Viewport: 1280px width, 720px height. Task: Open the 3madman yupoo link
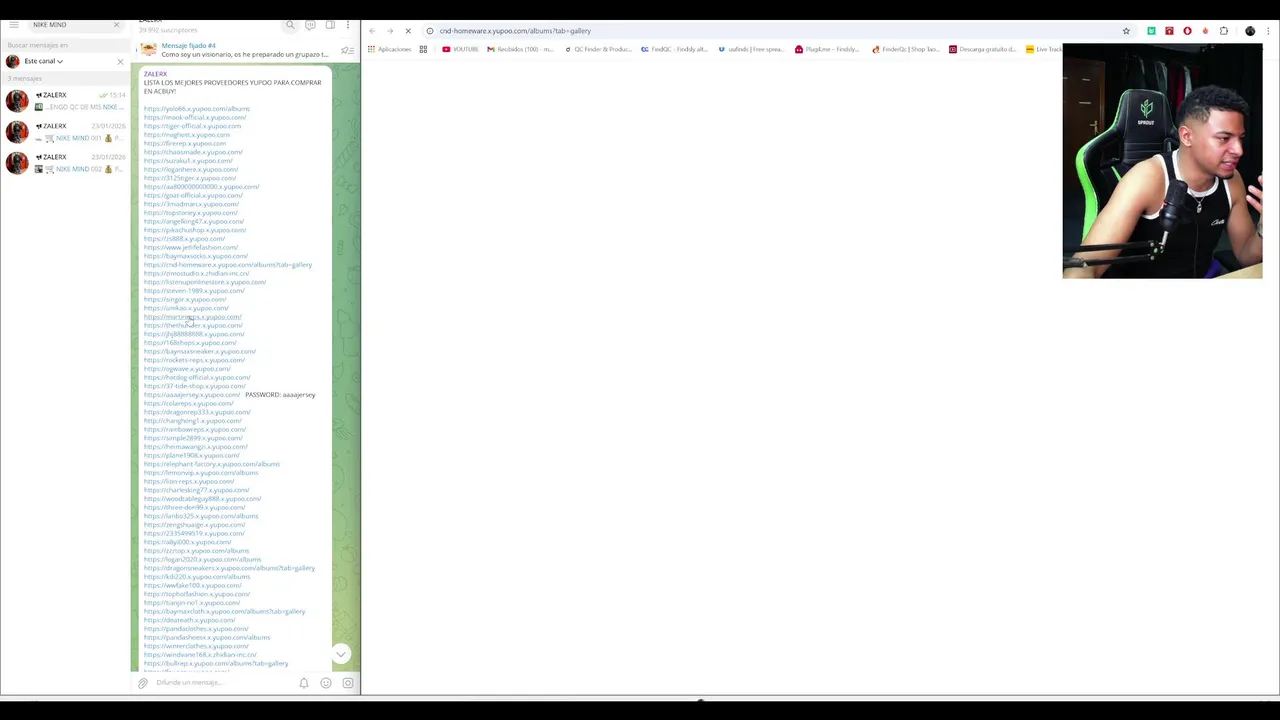click(191, 204)
